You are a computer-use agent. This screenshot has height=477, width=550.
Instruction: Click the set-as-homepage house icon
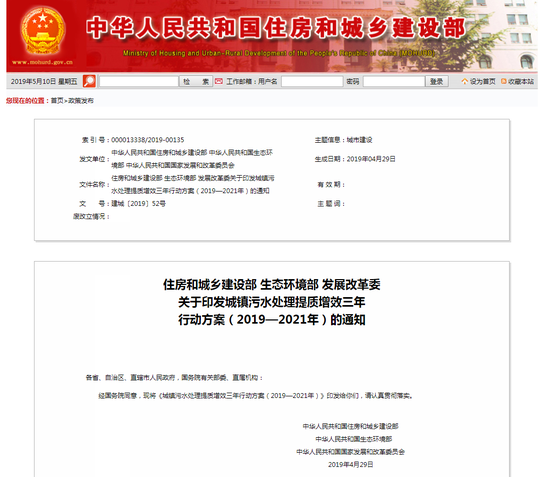465,81
